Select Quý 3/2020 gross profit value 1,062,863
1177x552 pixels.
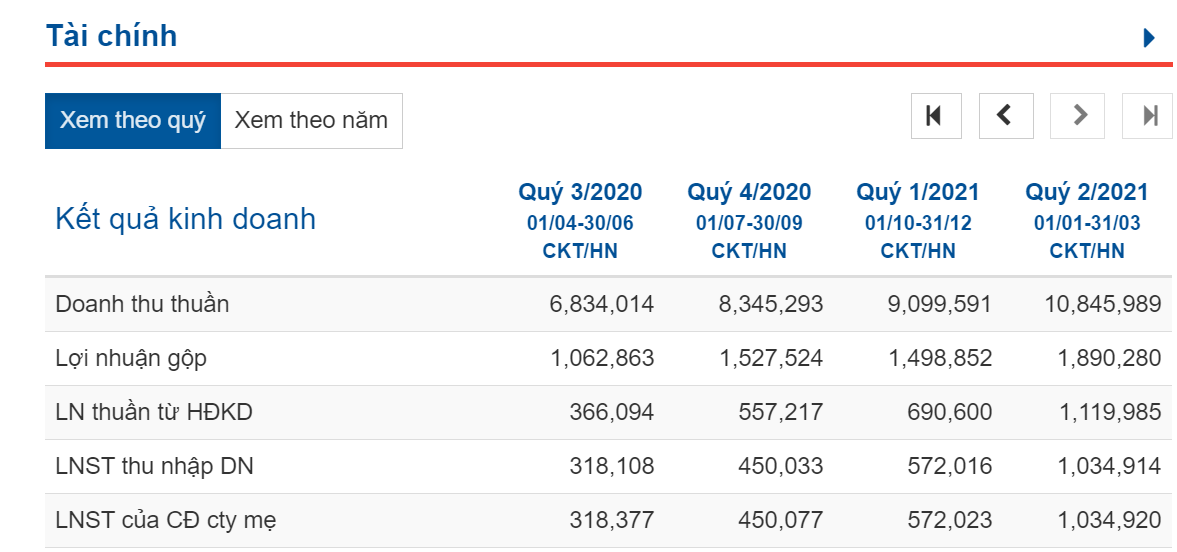click(x=602, y=358)
